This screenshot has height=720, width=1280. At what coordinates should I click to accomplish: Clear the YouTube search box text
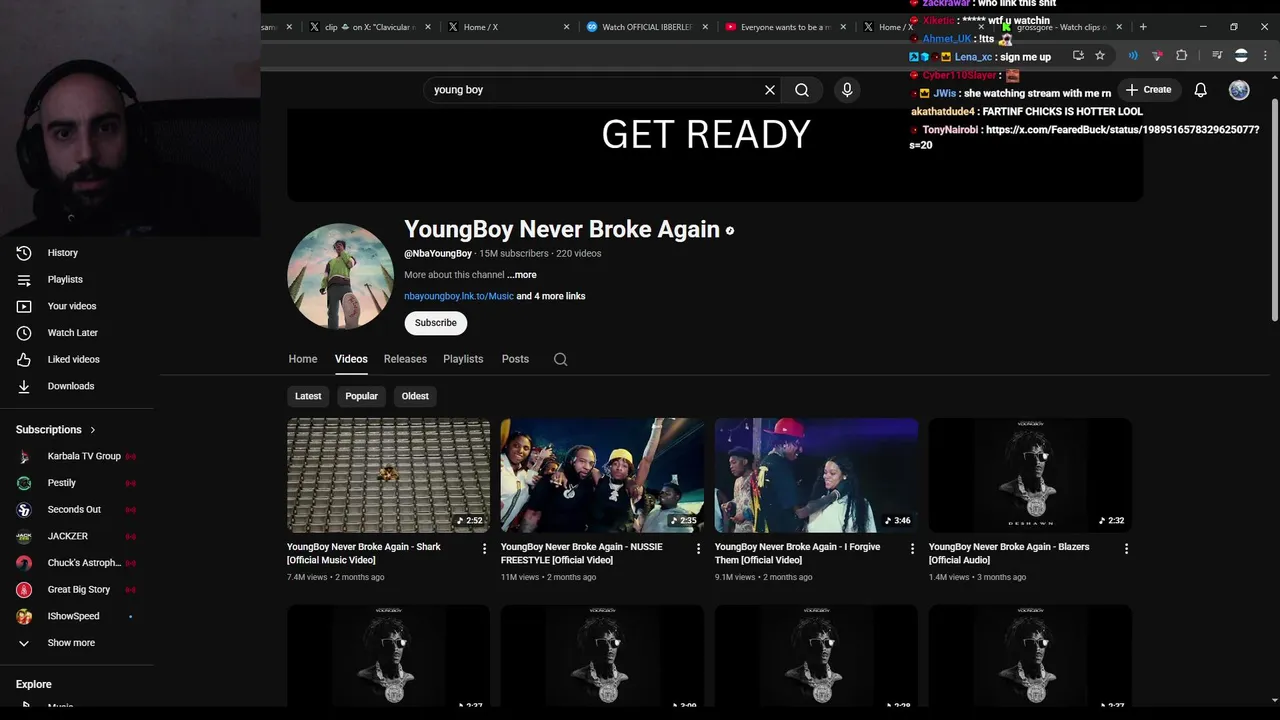coord(770,90)
